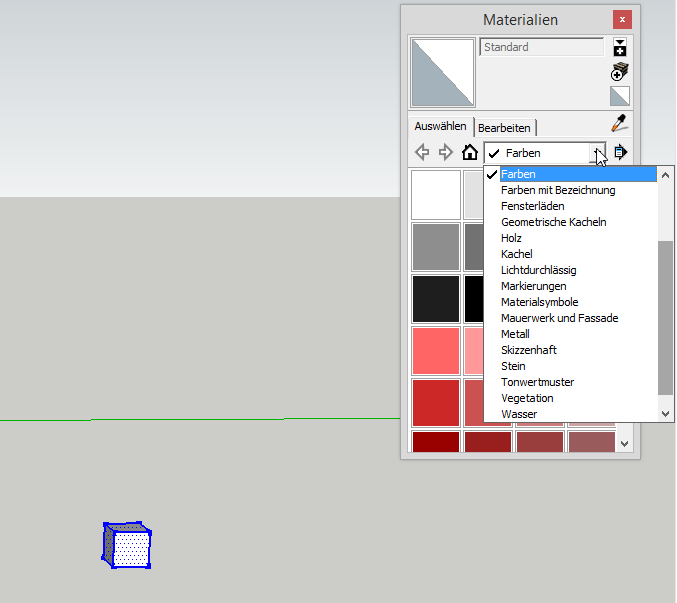This screenshot has height=603, width=677.
Task: Close the Materialien panel
Action: coord(623,19)
